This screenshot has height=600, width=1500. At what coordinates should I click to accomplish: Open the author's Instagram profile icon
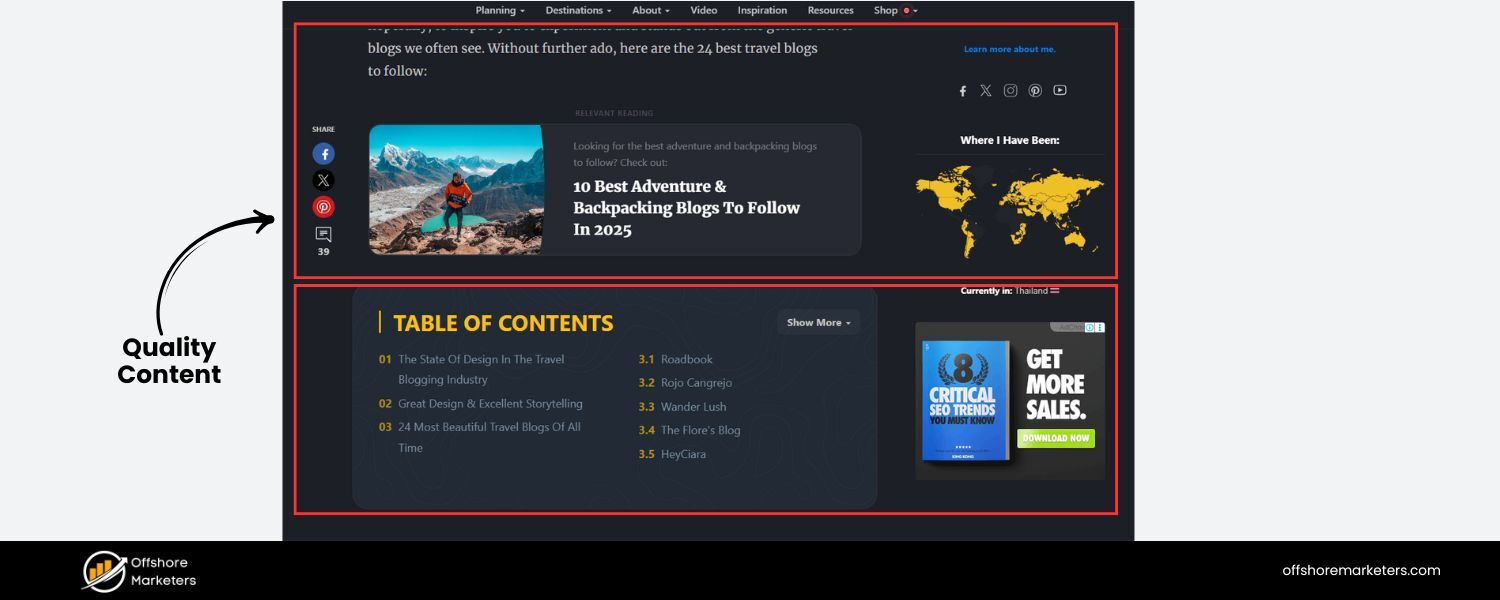[1010, 90]
